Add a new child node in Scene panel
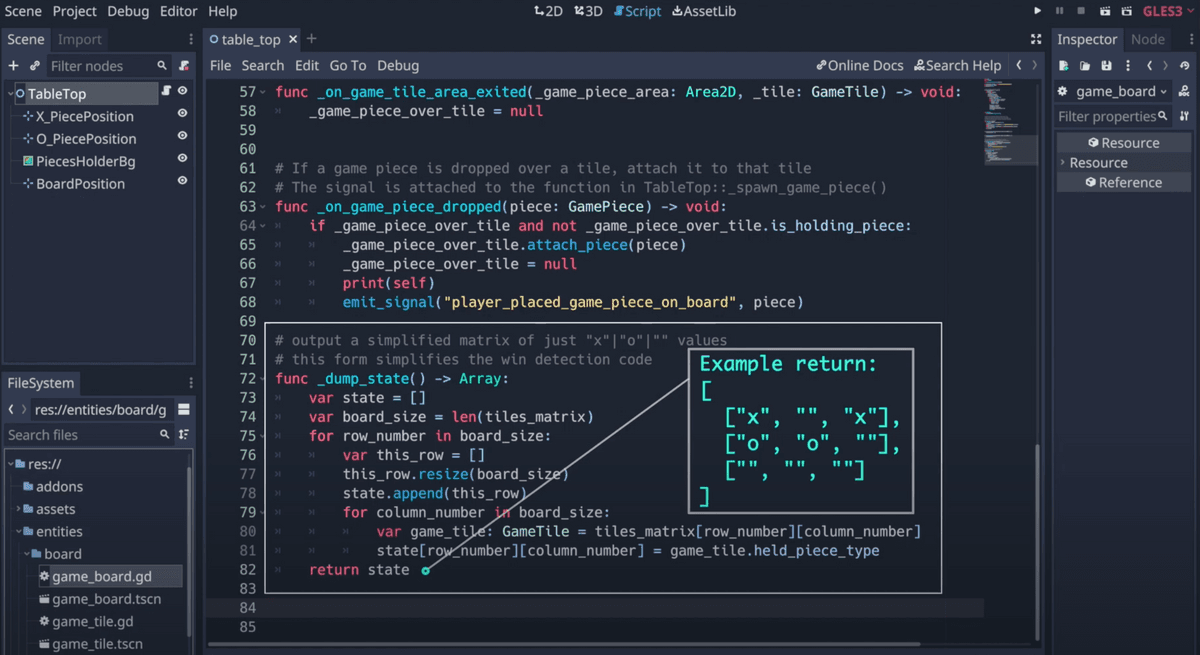Viewport: 1200px width, 655px height. (13, 65)
